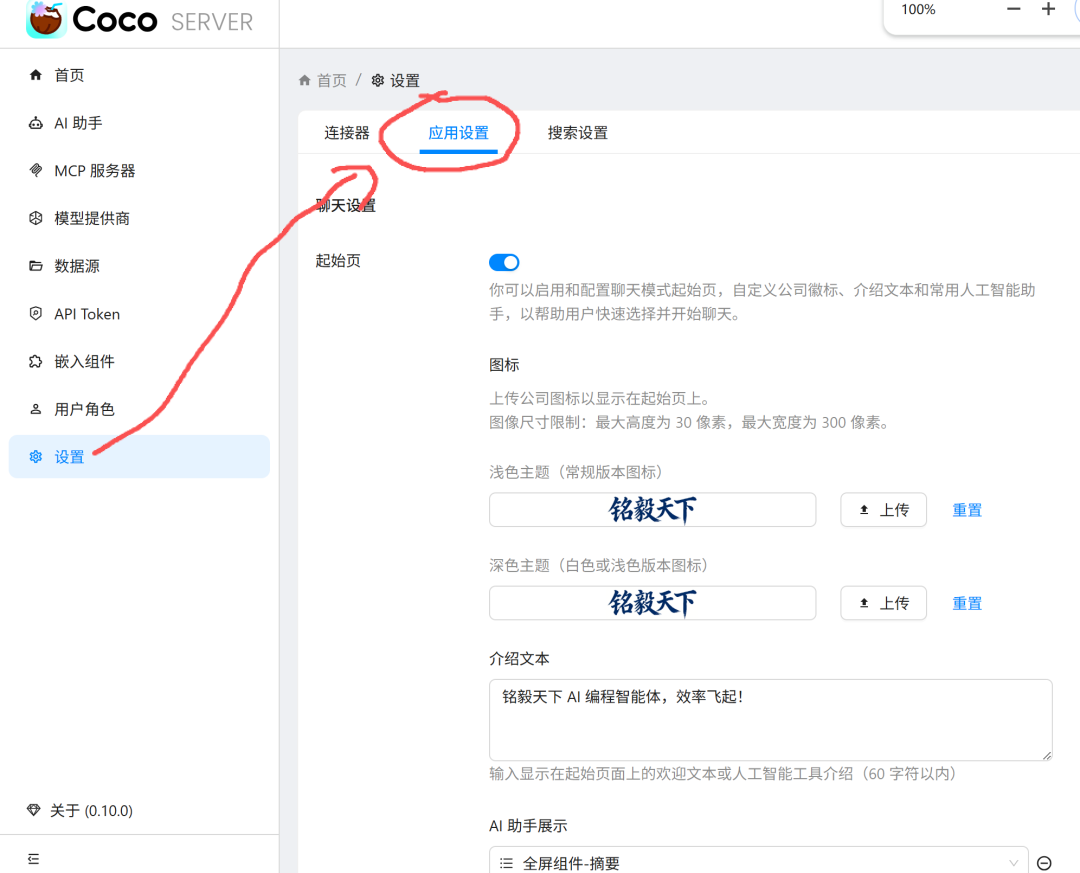1080x873 pixels.
Task: Reset the light theme icon via 重置
Action: click(x=966, y=510)
